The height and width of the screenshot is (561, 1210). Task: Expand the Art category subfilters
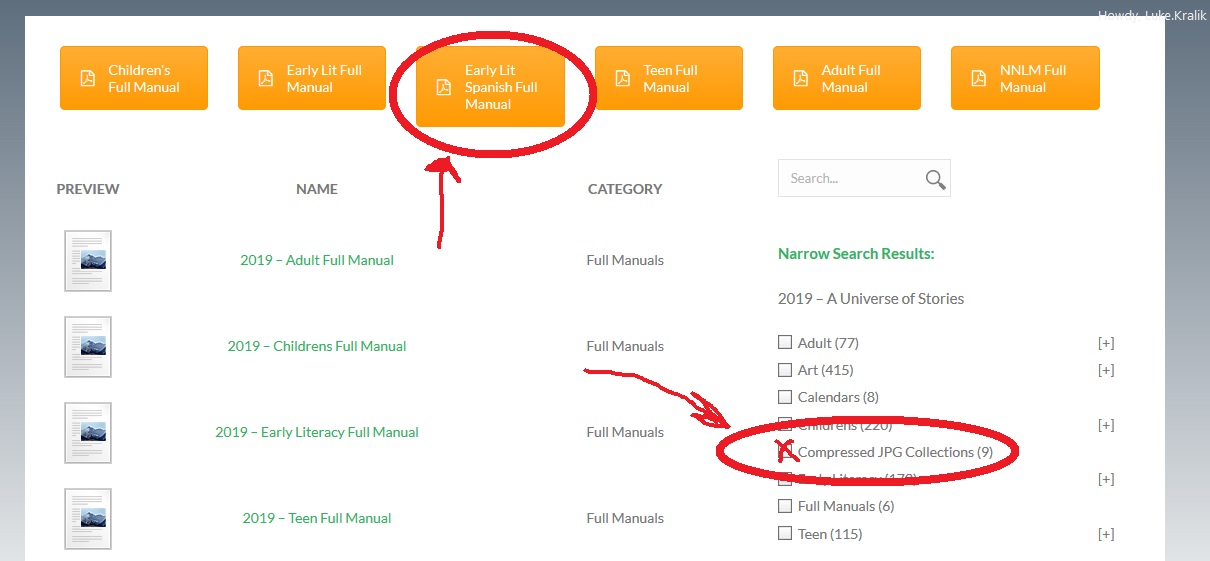(x=1105, y=370)
